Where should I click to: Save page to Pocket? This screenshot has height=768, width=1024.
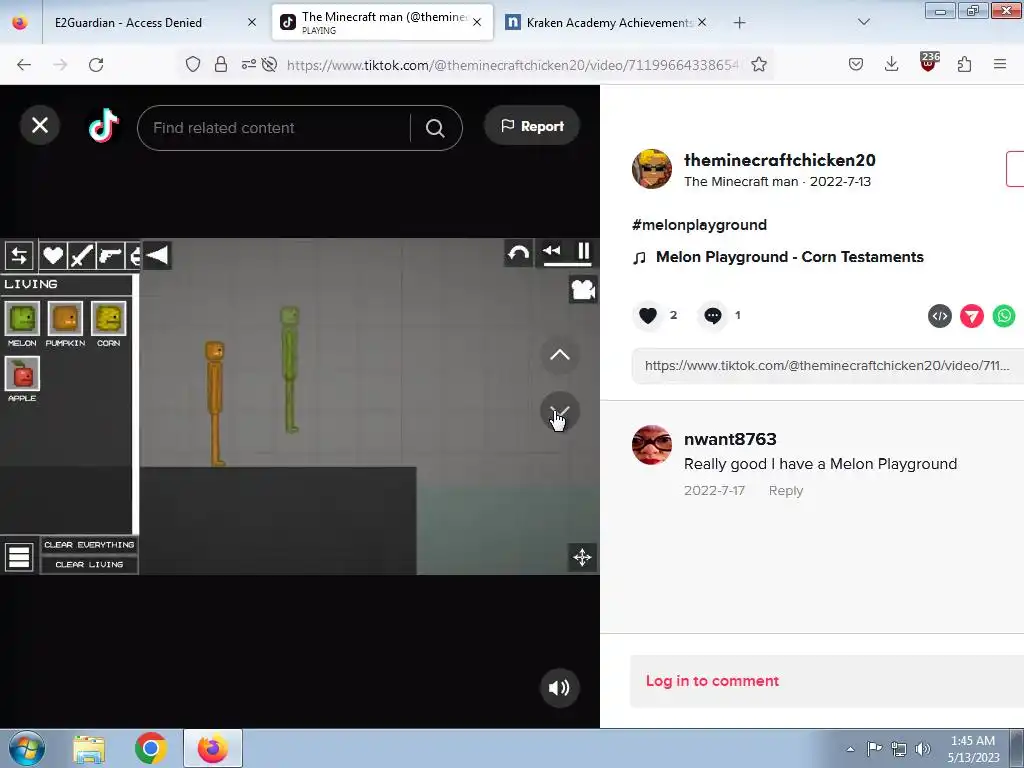[x=856, y=64]
